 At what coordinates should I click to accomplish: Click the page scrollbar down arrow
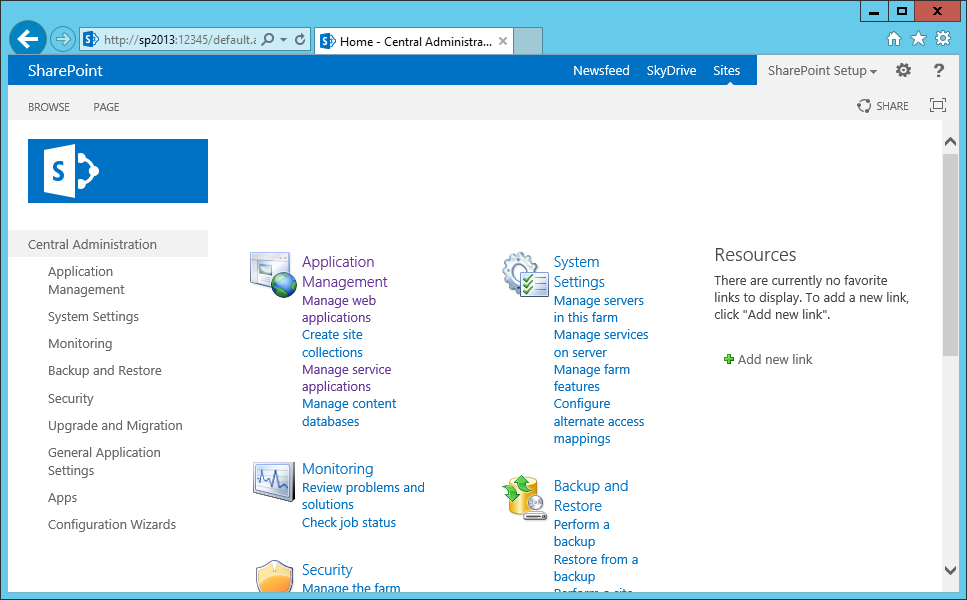click(950, 571)
